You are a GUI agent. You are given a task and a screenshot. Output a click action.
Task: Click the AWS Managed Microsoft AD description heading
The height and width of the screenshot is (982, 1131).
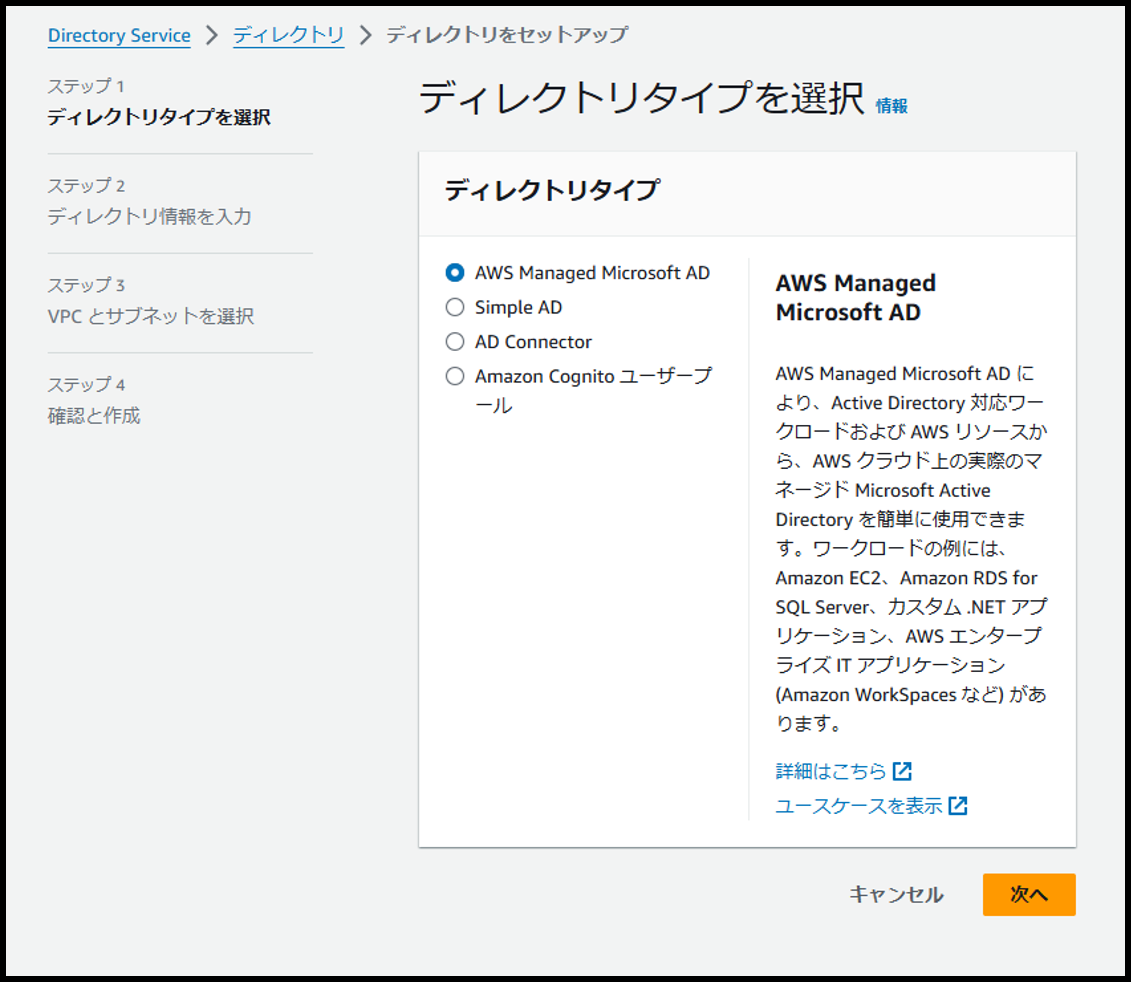tap(855, 297)
